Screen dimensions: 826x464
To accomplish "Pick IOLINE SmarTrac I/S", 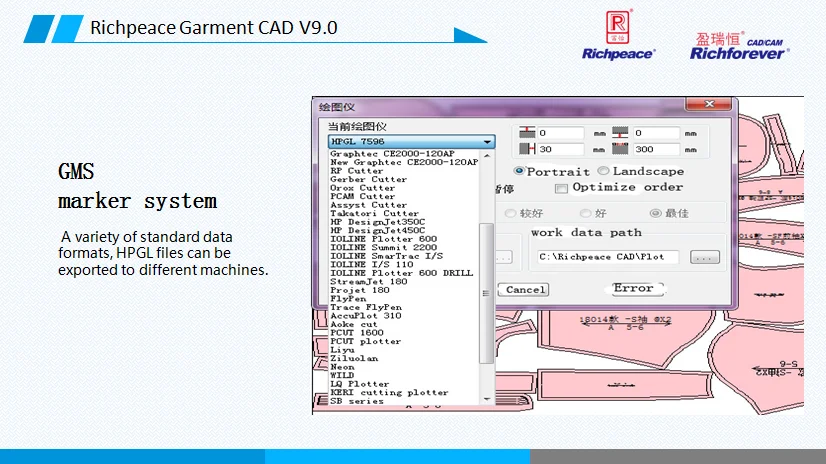I will pos(386,256).
